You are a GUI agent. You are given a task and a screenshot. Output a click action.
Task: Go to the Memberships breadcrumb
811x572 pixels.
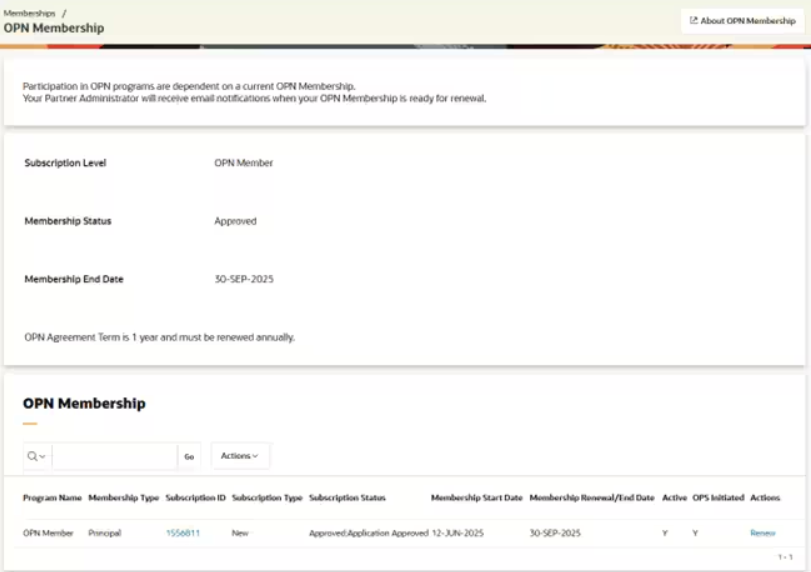29,13
